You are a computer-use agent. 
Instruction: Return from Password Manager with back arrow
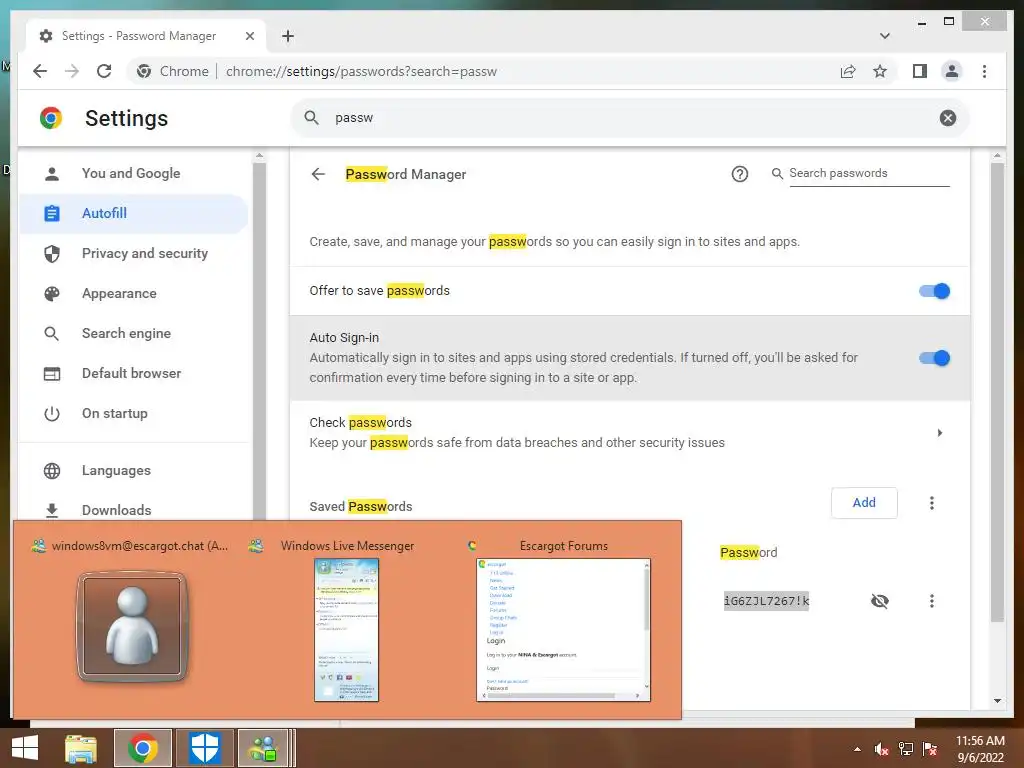318,174
